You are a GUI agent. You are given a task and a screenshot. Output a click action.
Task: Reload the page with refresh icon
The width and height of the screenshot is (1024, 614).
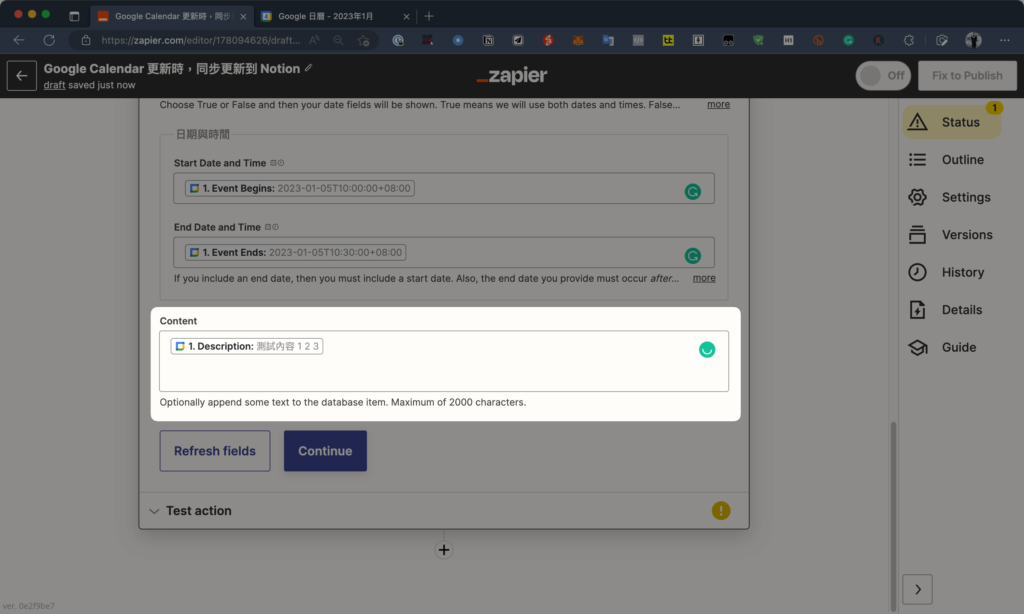49,40
